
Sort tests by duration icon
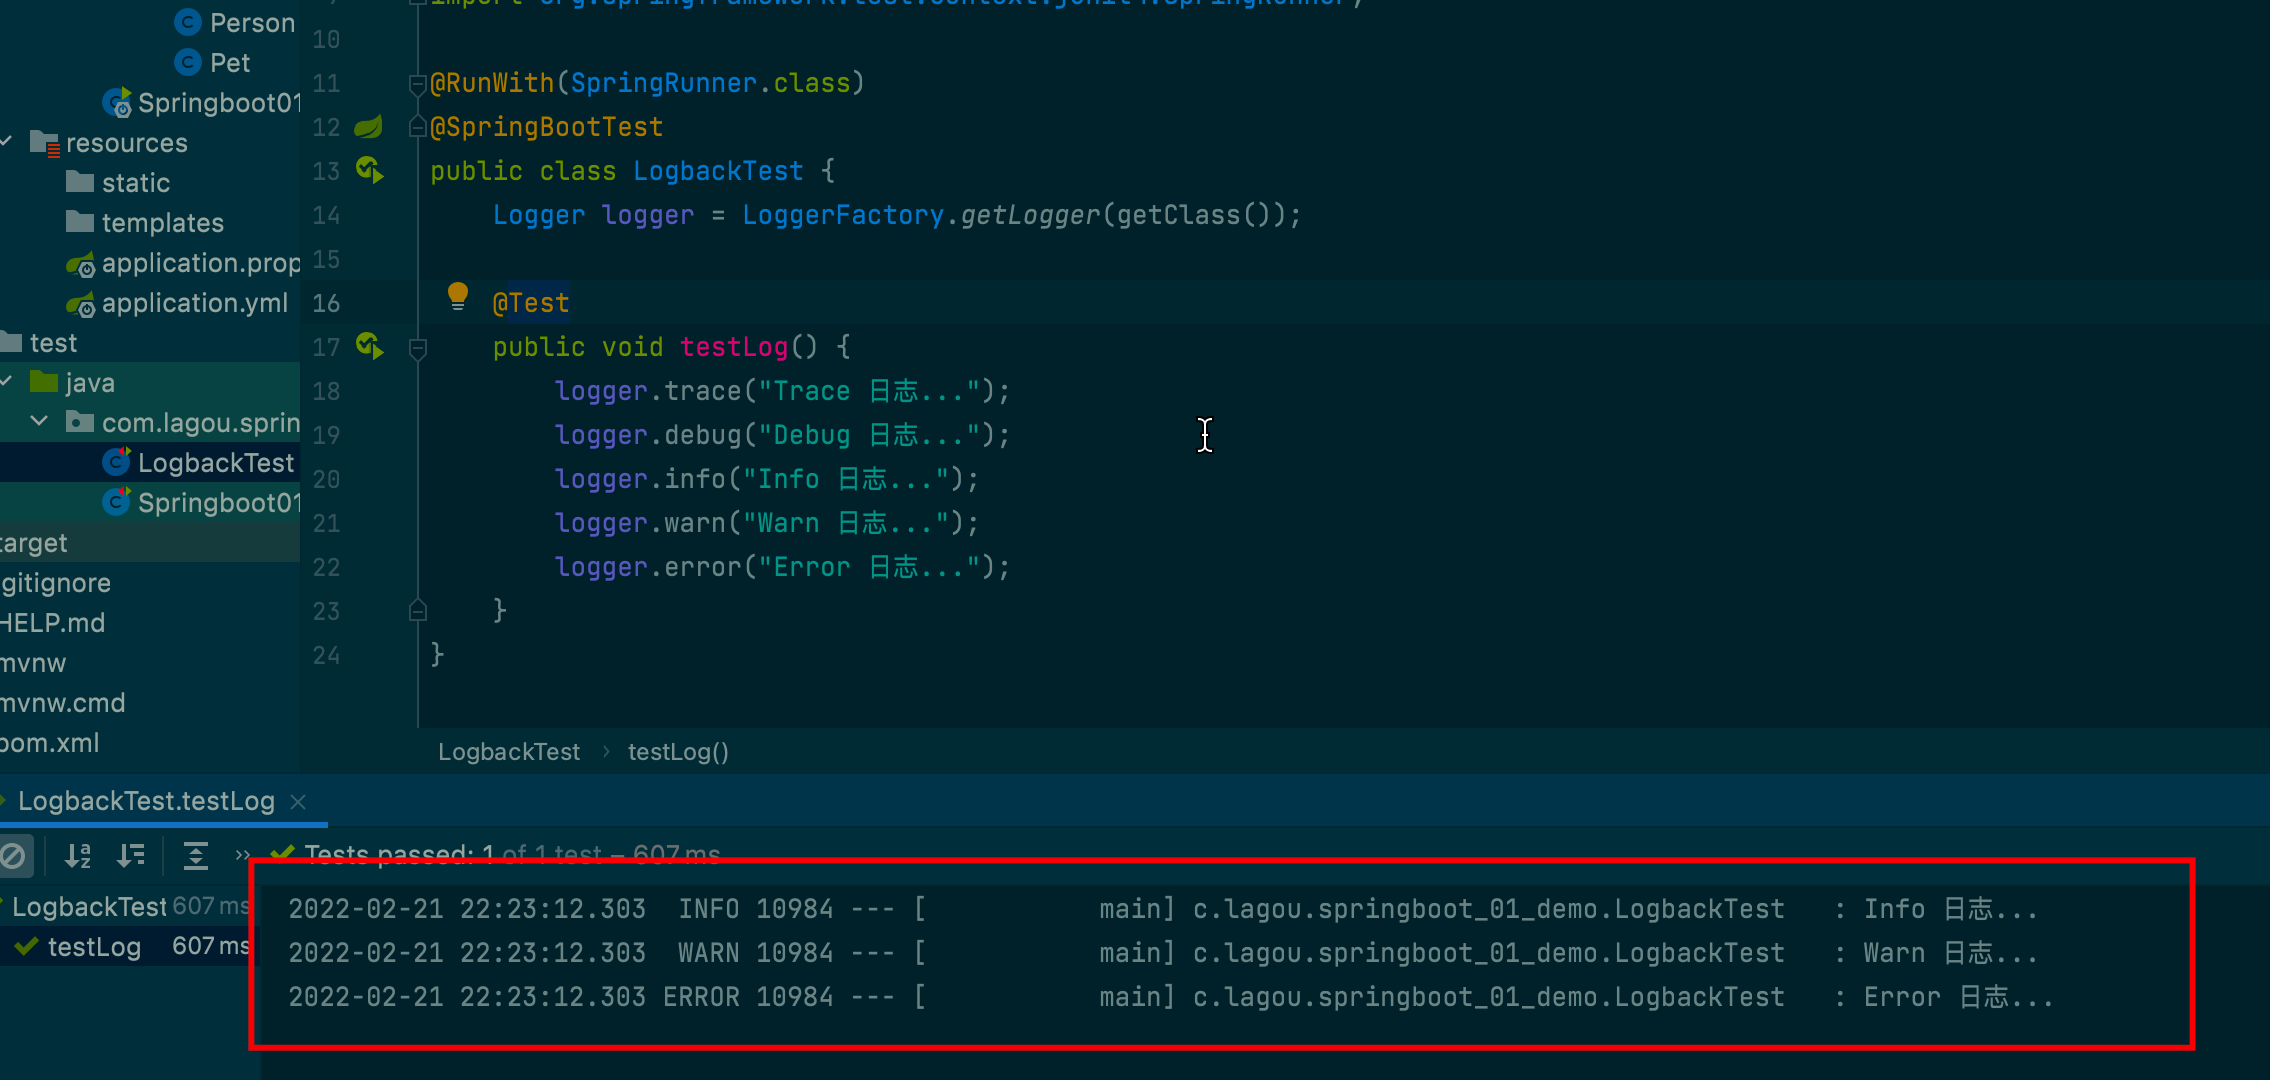point(131,856)
